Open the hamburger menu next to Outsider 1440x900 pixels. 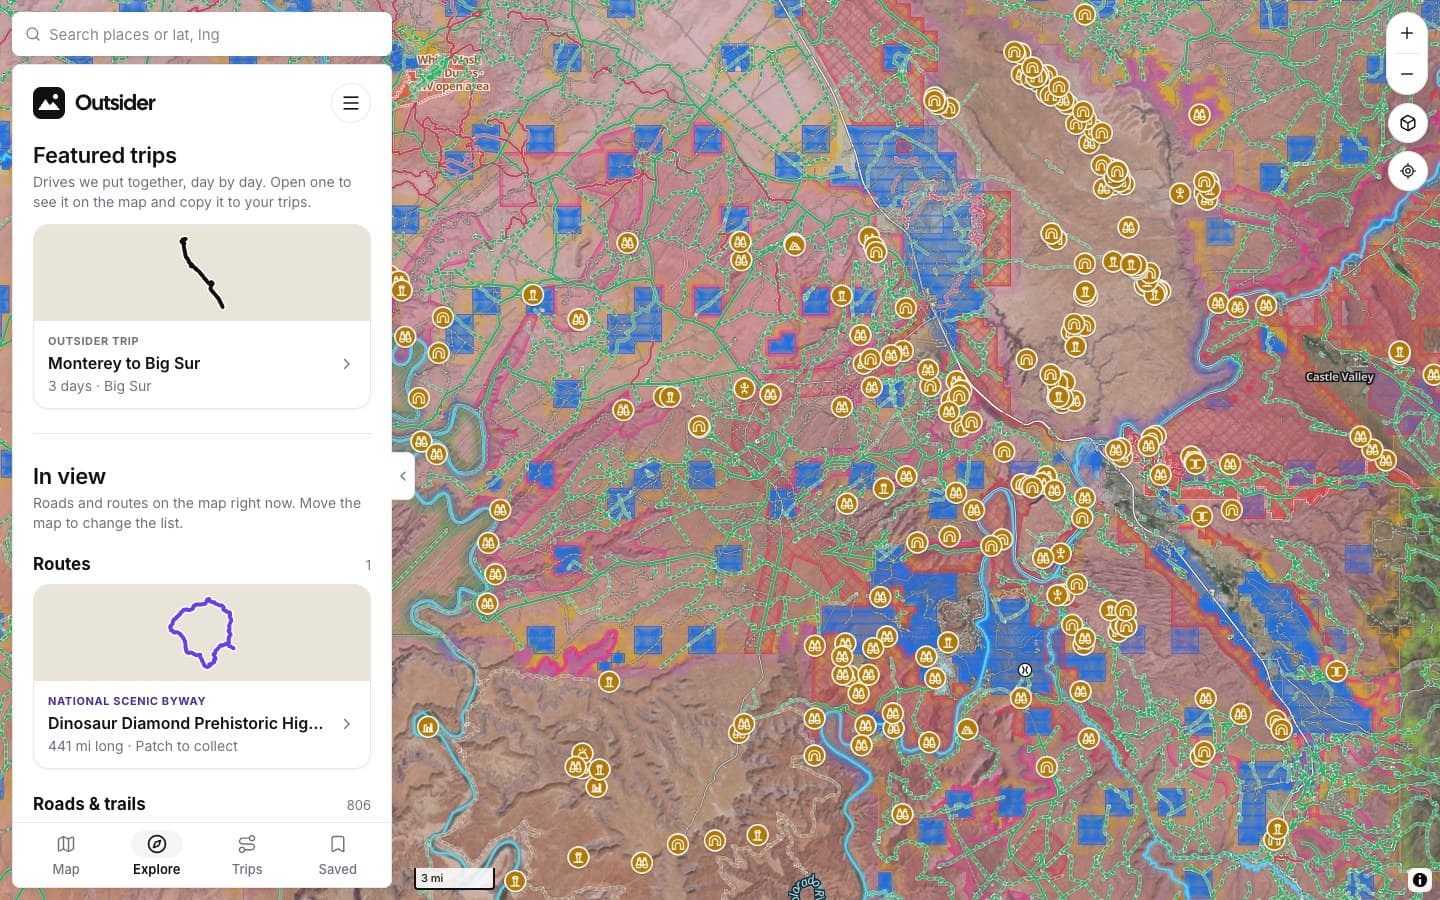coord(351,103)
